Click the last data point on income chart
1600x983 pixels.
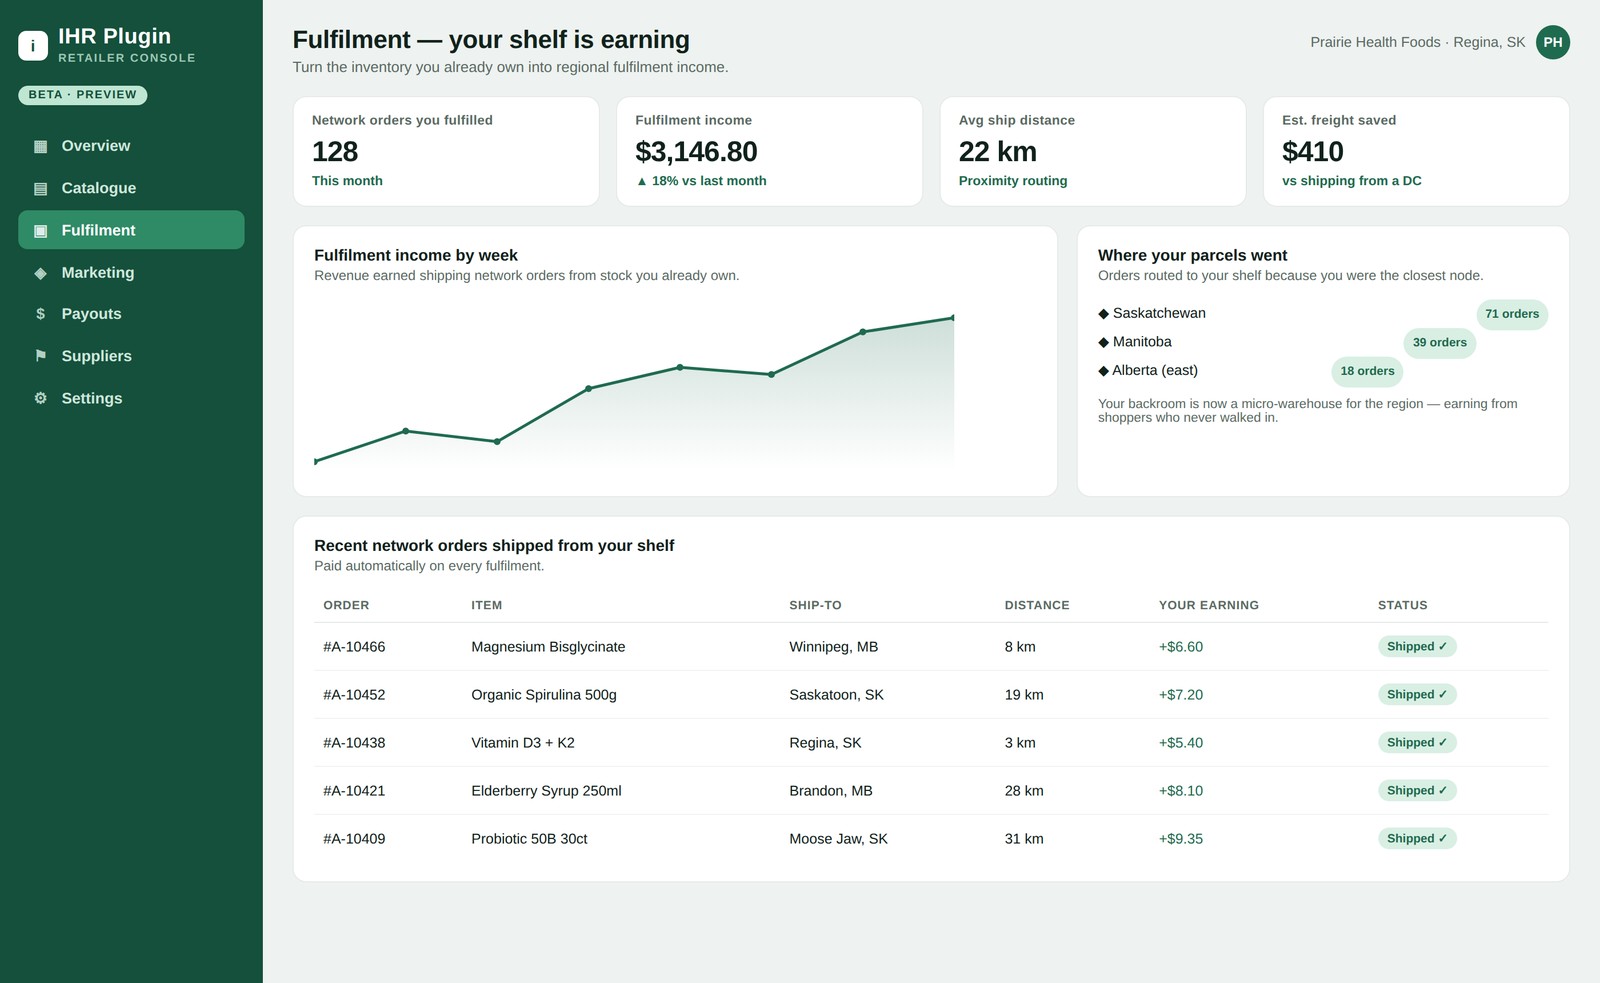coord(953,318)
